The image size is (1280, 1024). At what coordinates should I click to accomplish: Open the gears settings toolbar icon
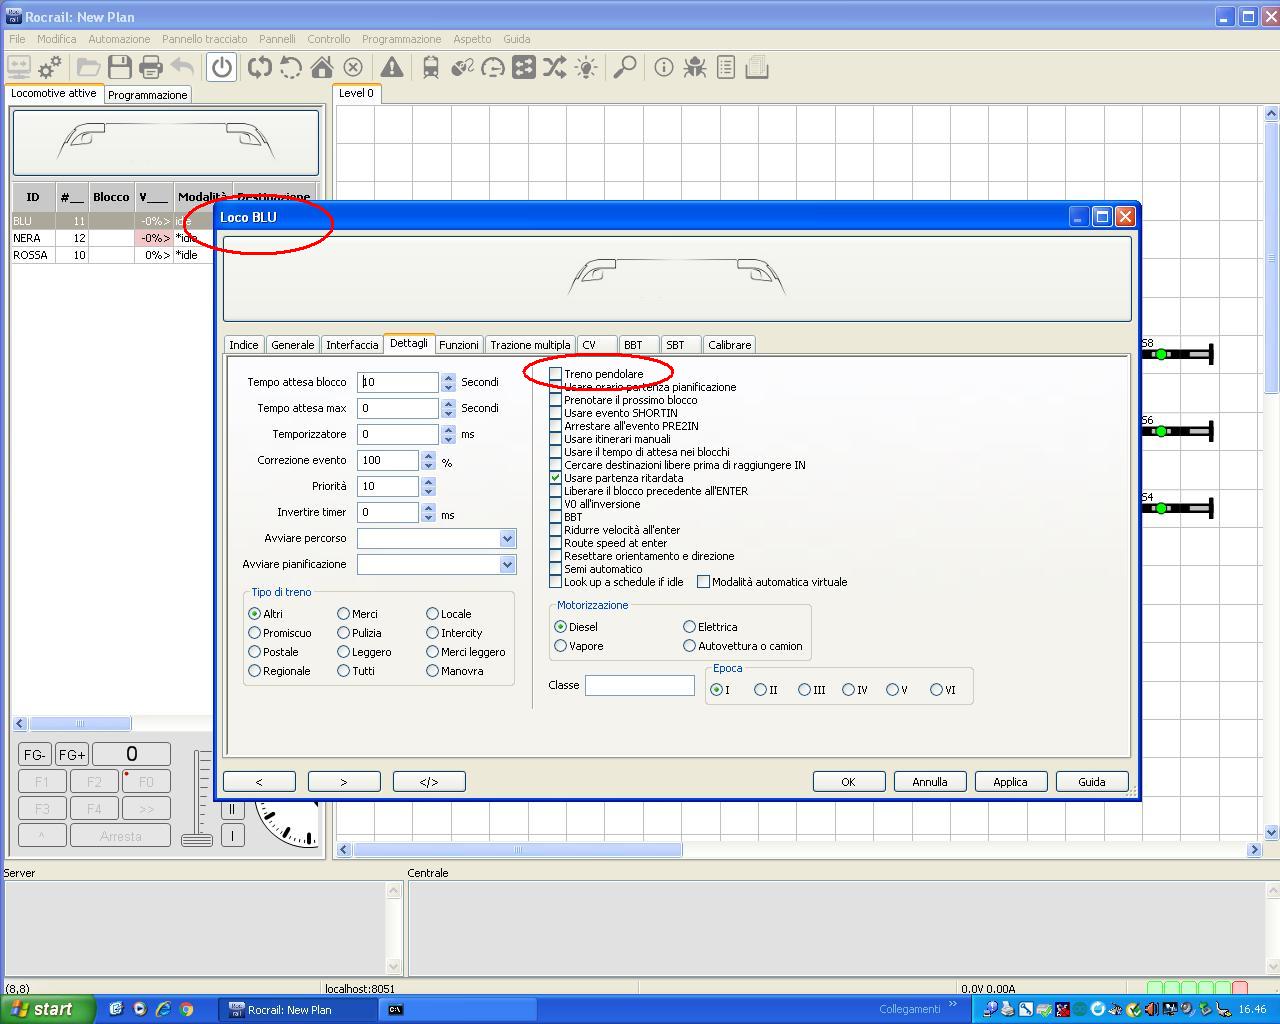(x=50, y=67)
